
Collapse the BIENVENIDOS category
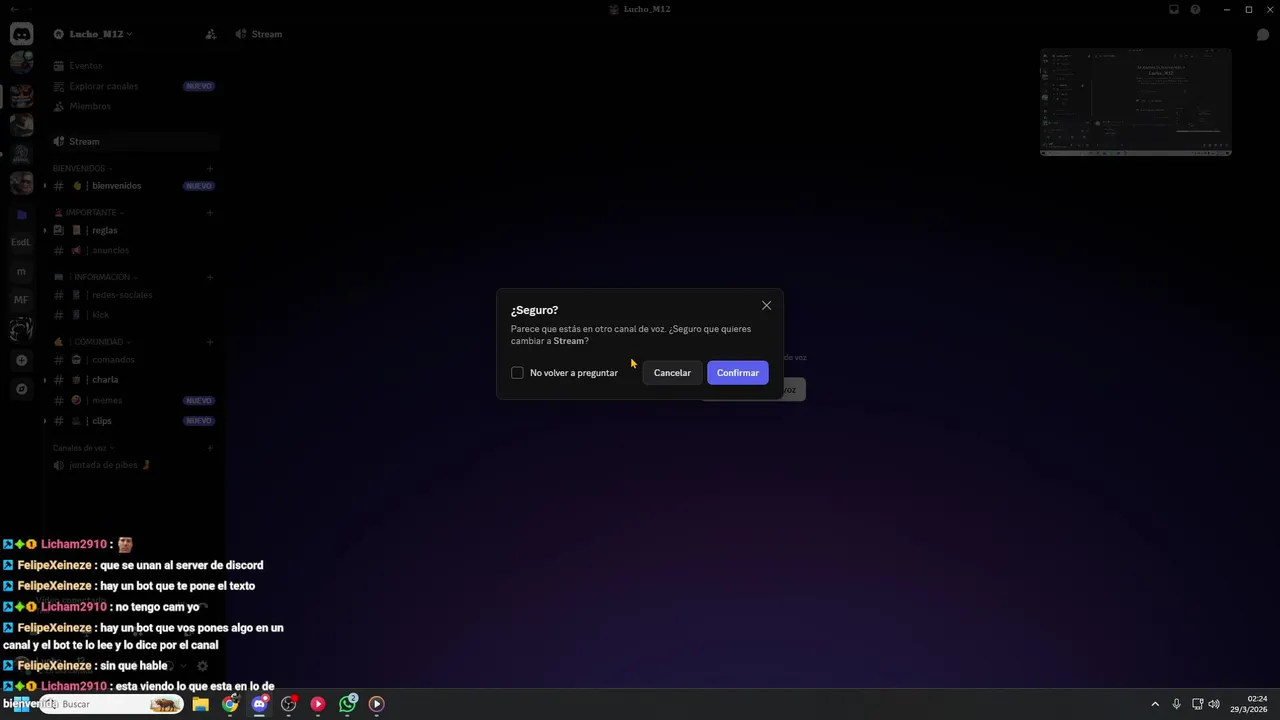click(x=83, y=168)
